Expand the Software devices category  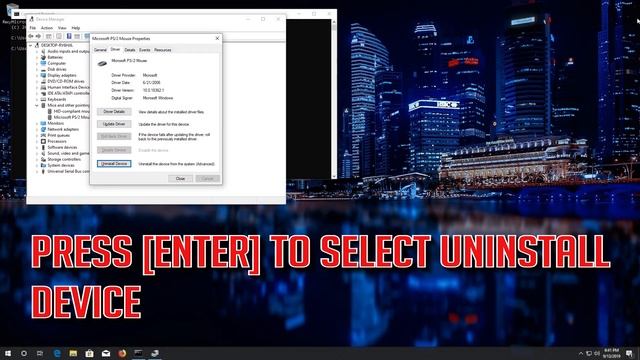click(37, 147)
